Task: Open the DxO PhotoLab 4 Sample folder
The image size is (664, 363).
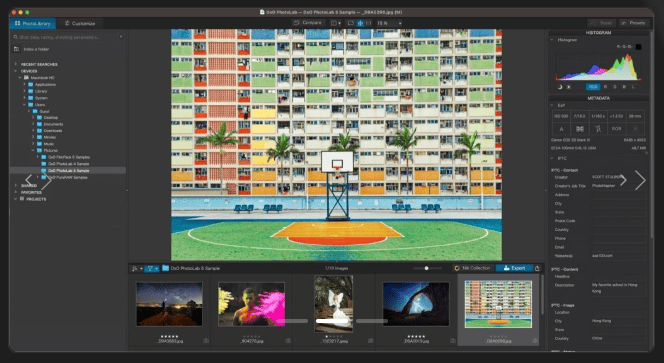Action: tap(65, 163)
